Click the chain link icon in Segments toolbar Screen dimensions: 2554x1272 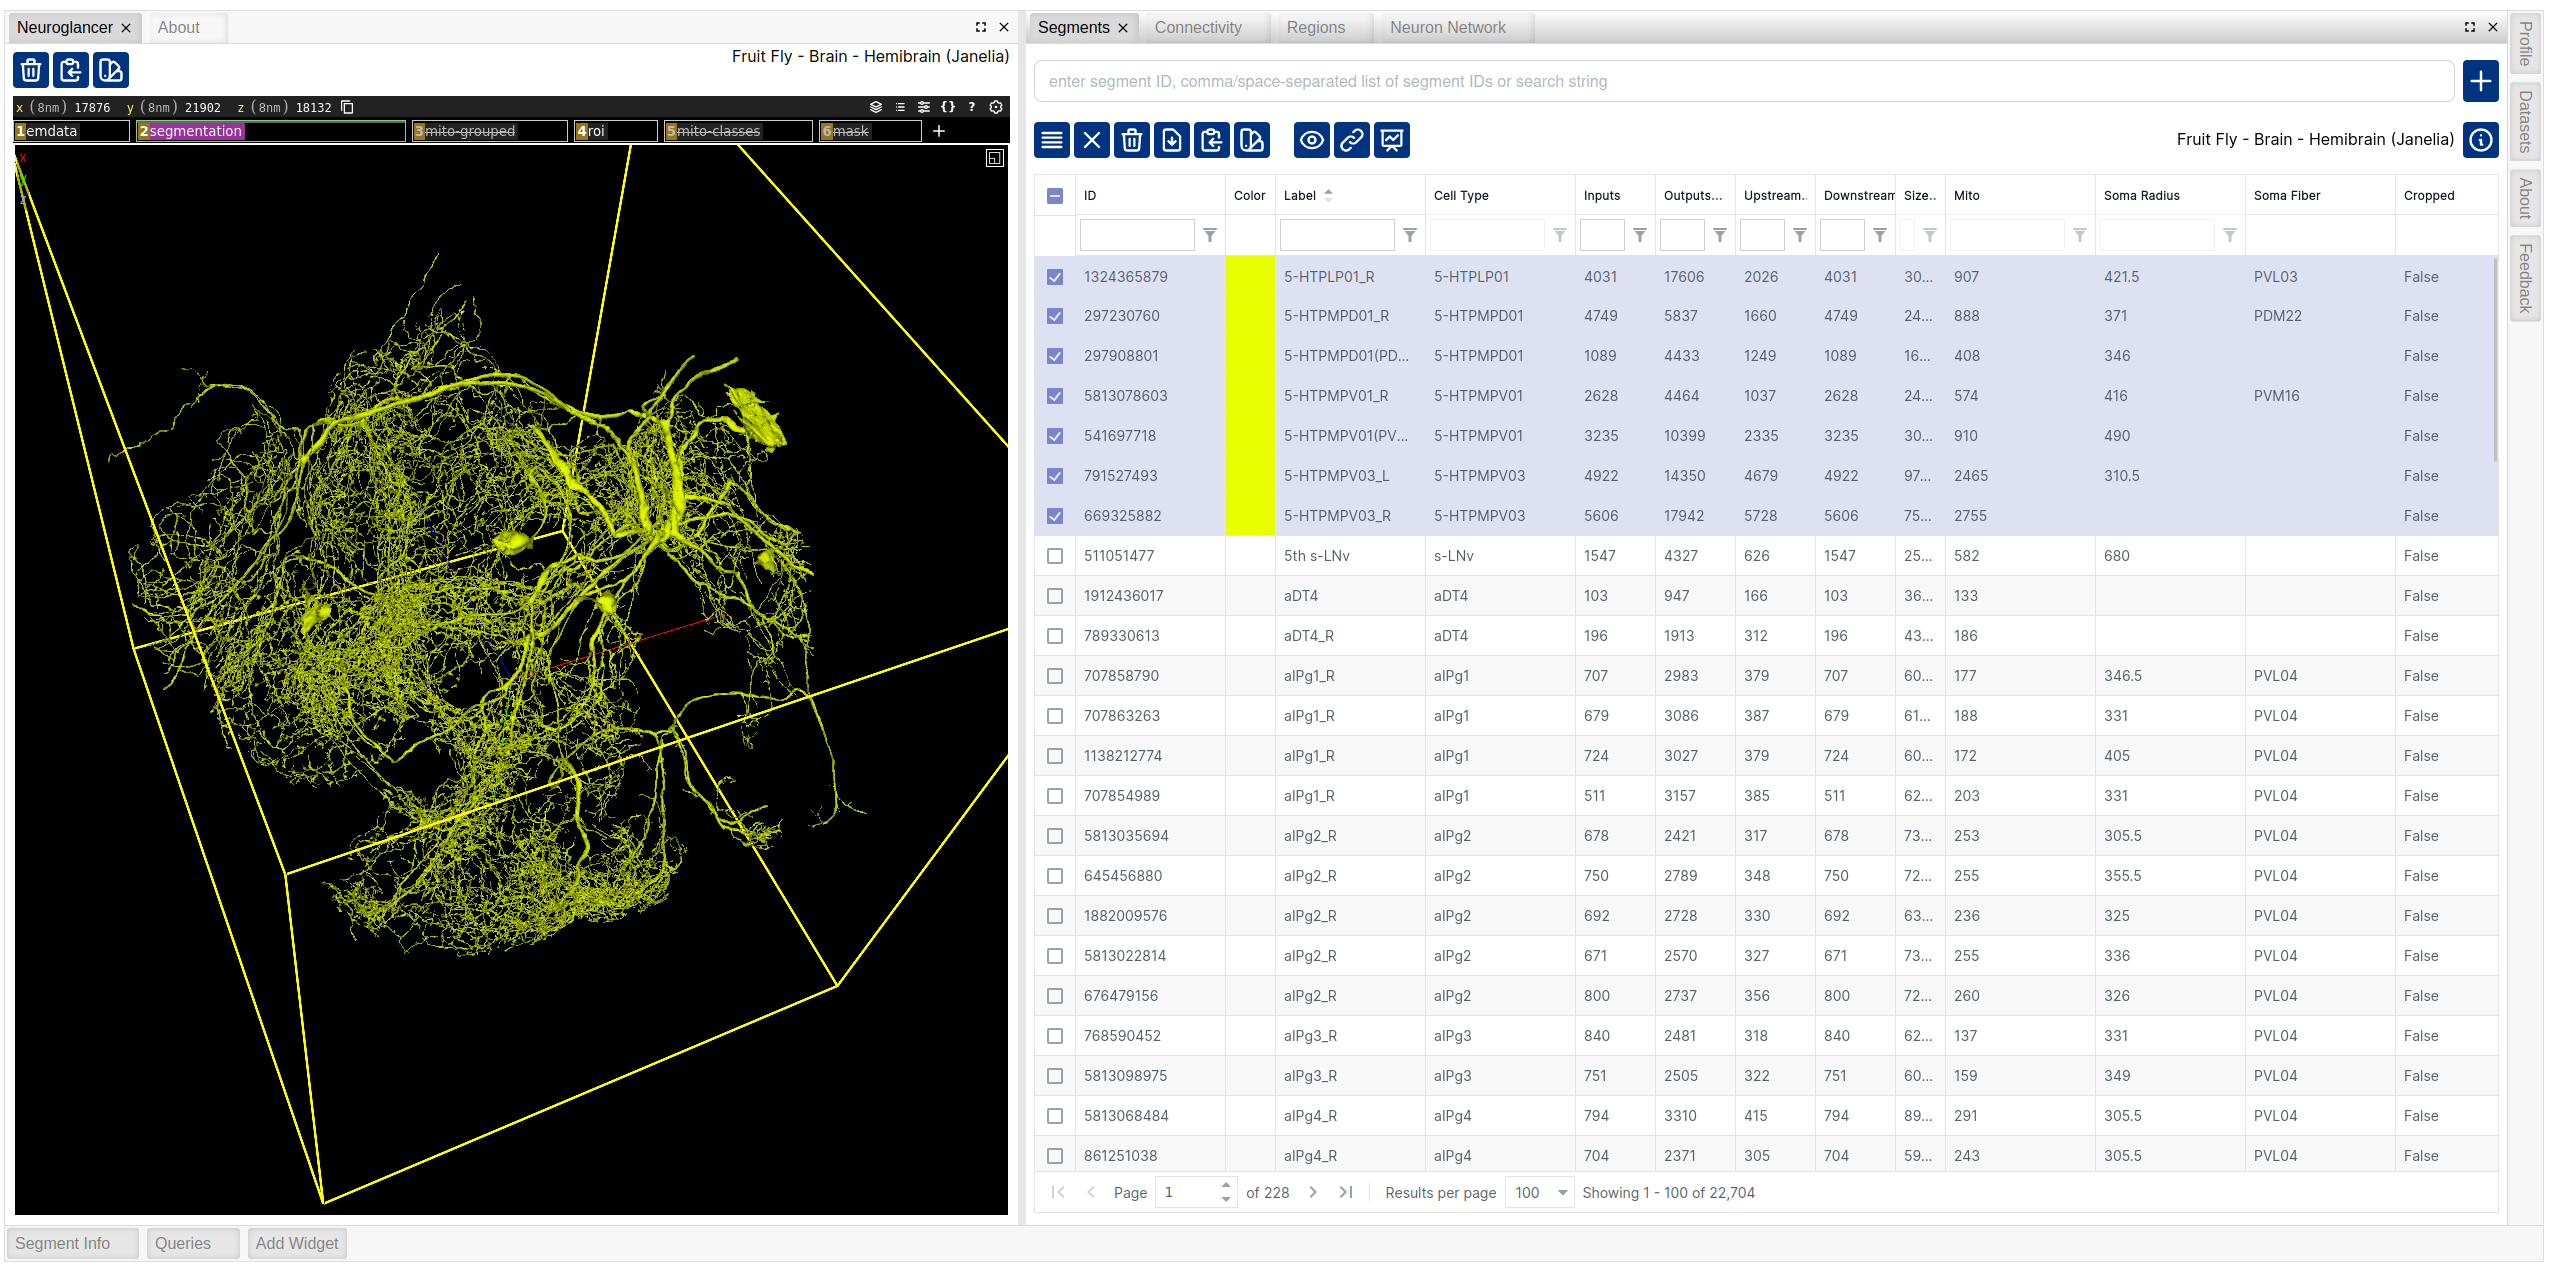(x=1352, y=140)
